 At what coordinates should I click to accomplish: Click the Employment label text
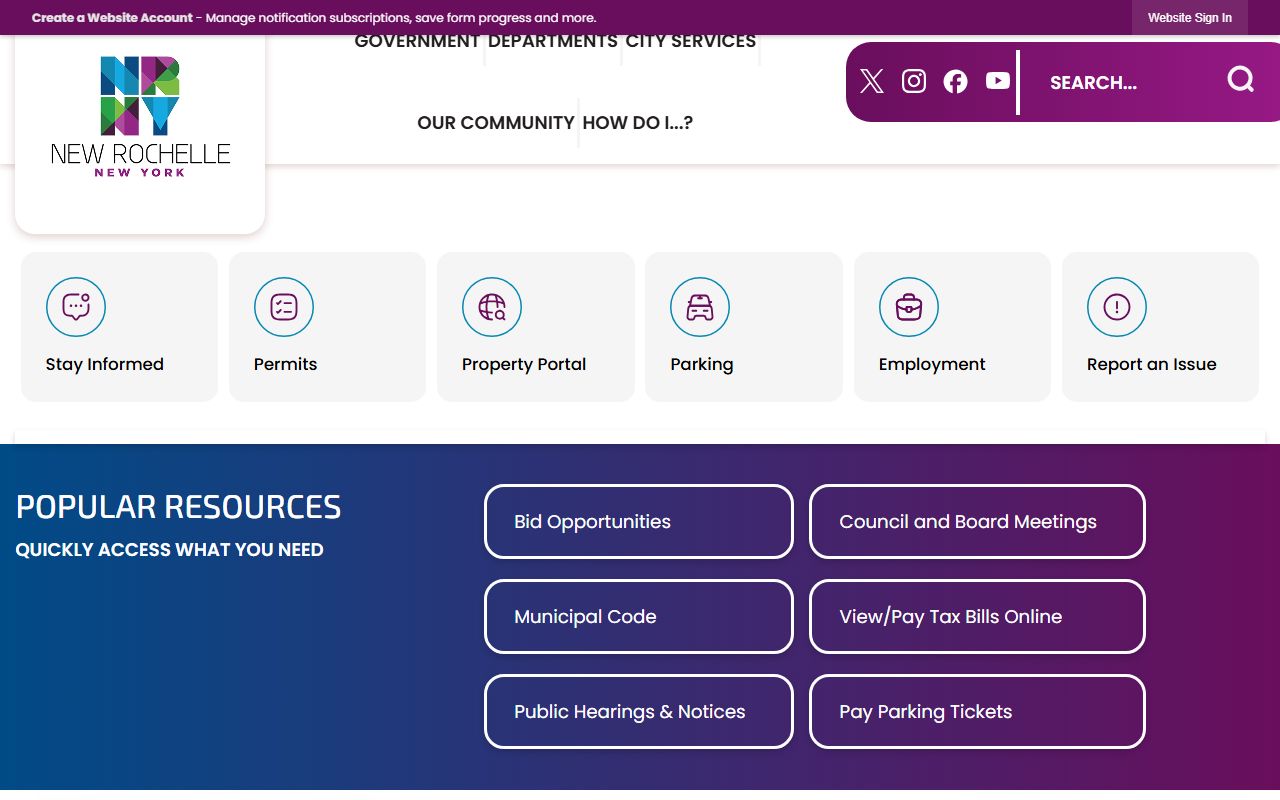(932, 364)
